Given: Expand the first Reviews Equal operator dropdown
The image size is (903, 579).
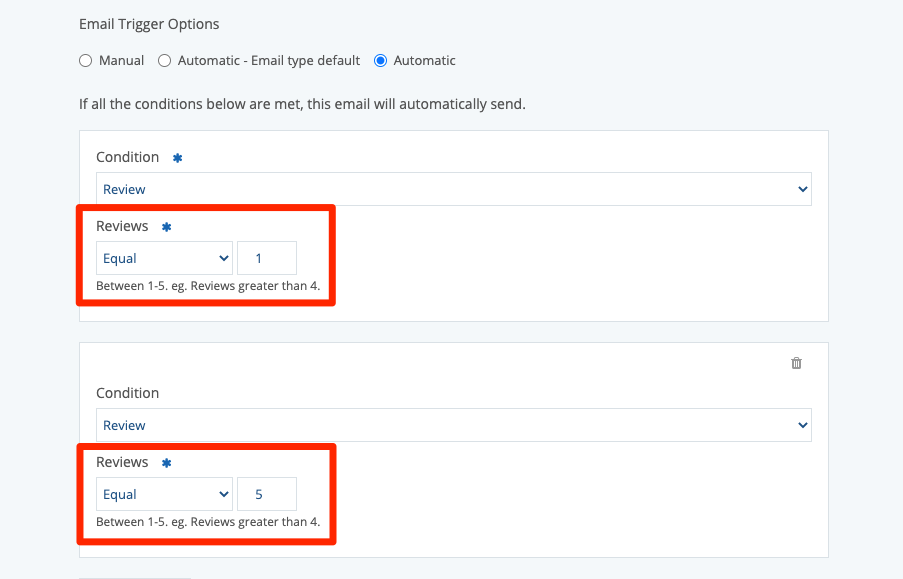Looking at the screenshot, I should [164, 258].
